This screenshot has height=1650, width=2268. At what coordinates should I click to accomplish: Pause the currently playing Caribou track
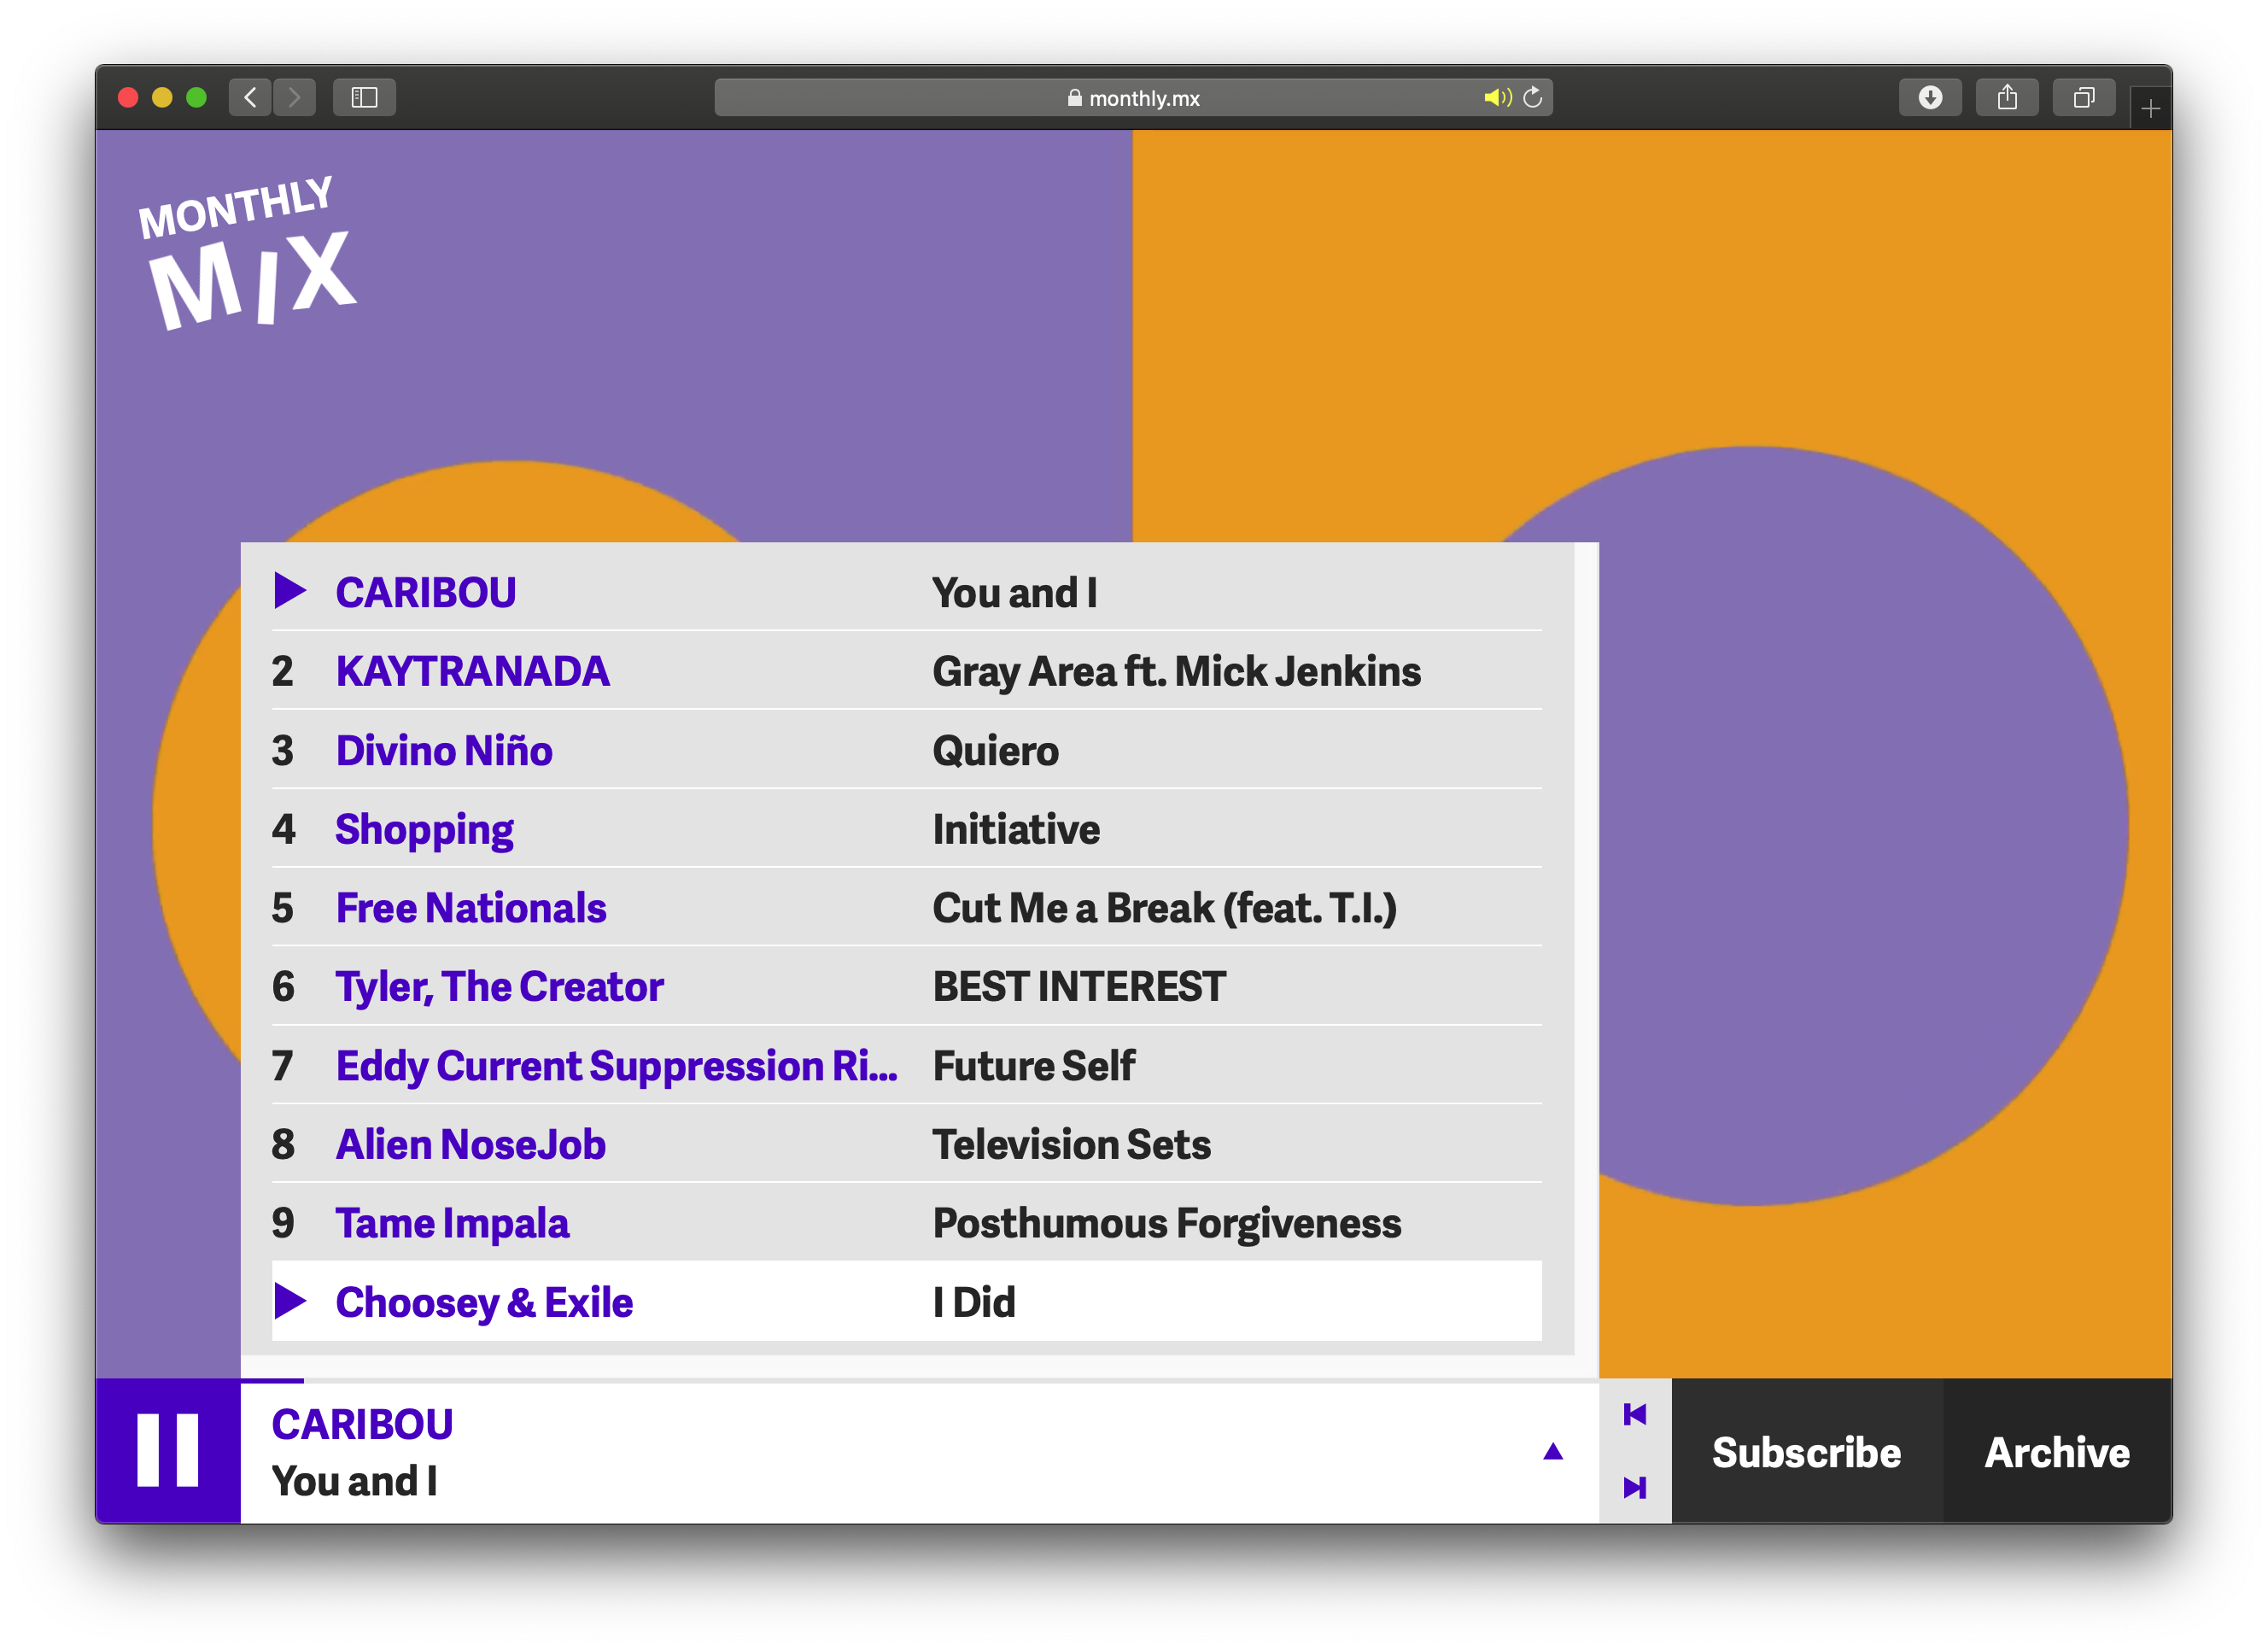tap(167, 1450)
